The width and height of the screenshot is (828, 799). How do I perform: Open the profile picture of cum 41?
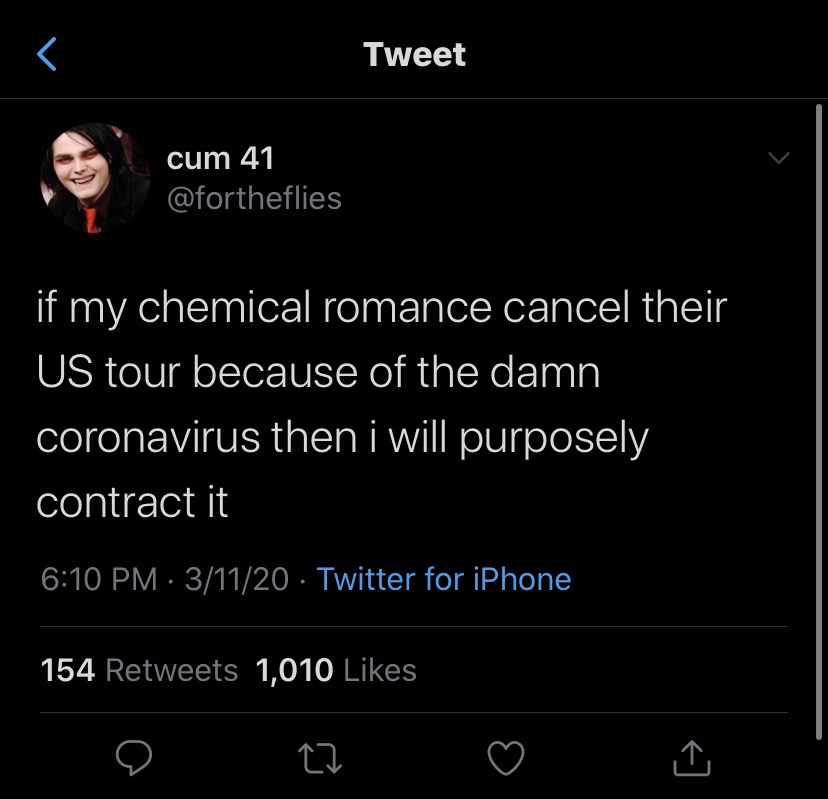tap(94, 178)
